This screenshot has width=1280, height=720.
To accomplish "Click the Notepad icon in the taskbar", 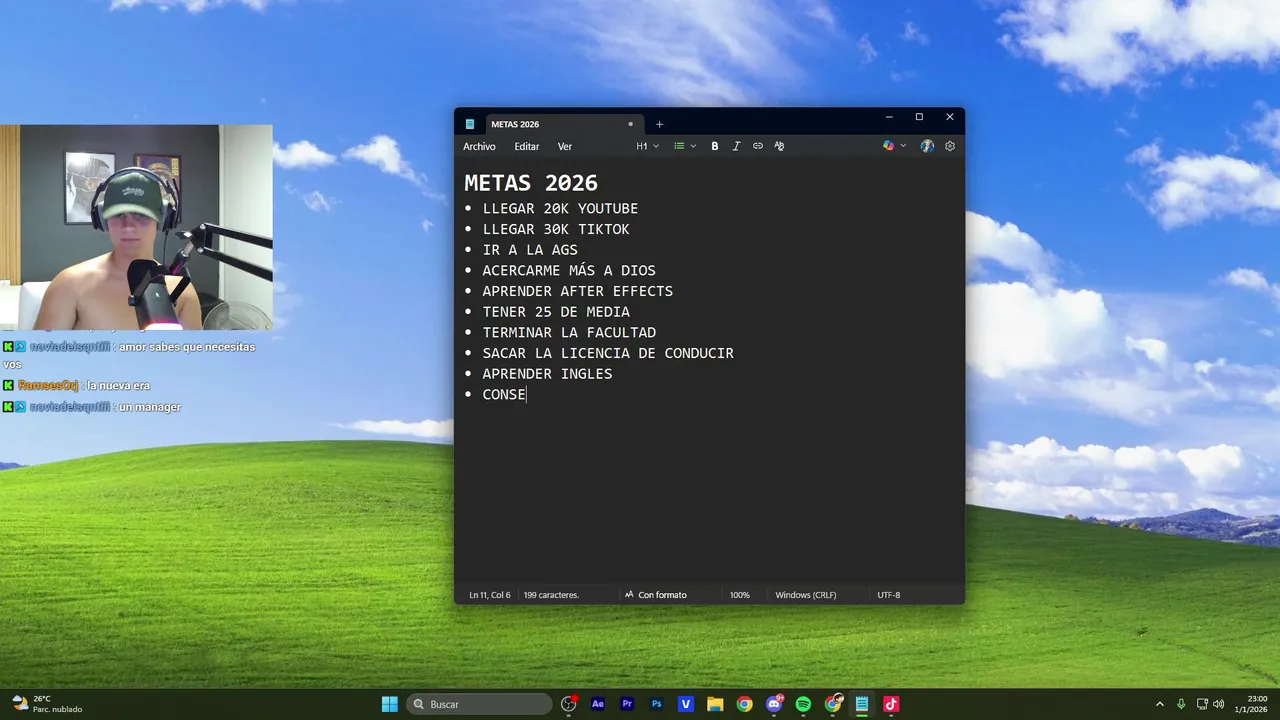I will [862, 704].
